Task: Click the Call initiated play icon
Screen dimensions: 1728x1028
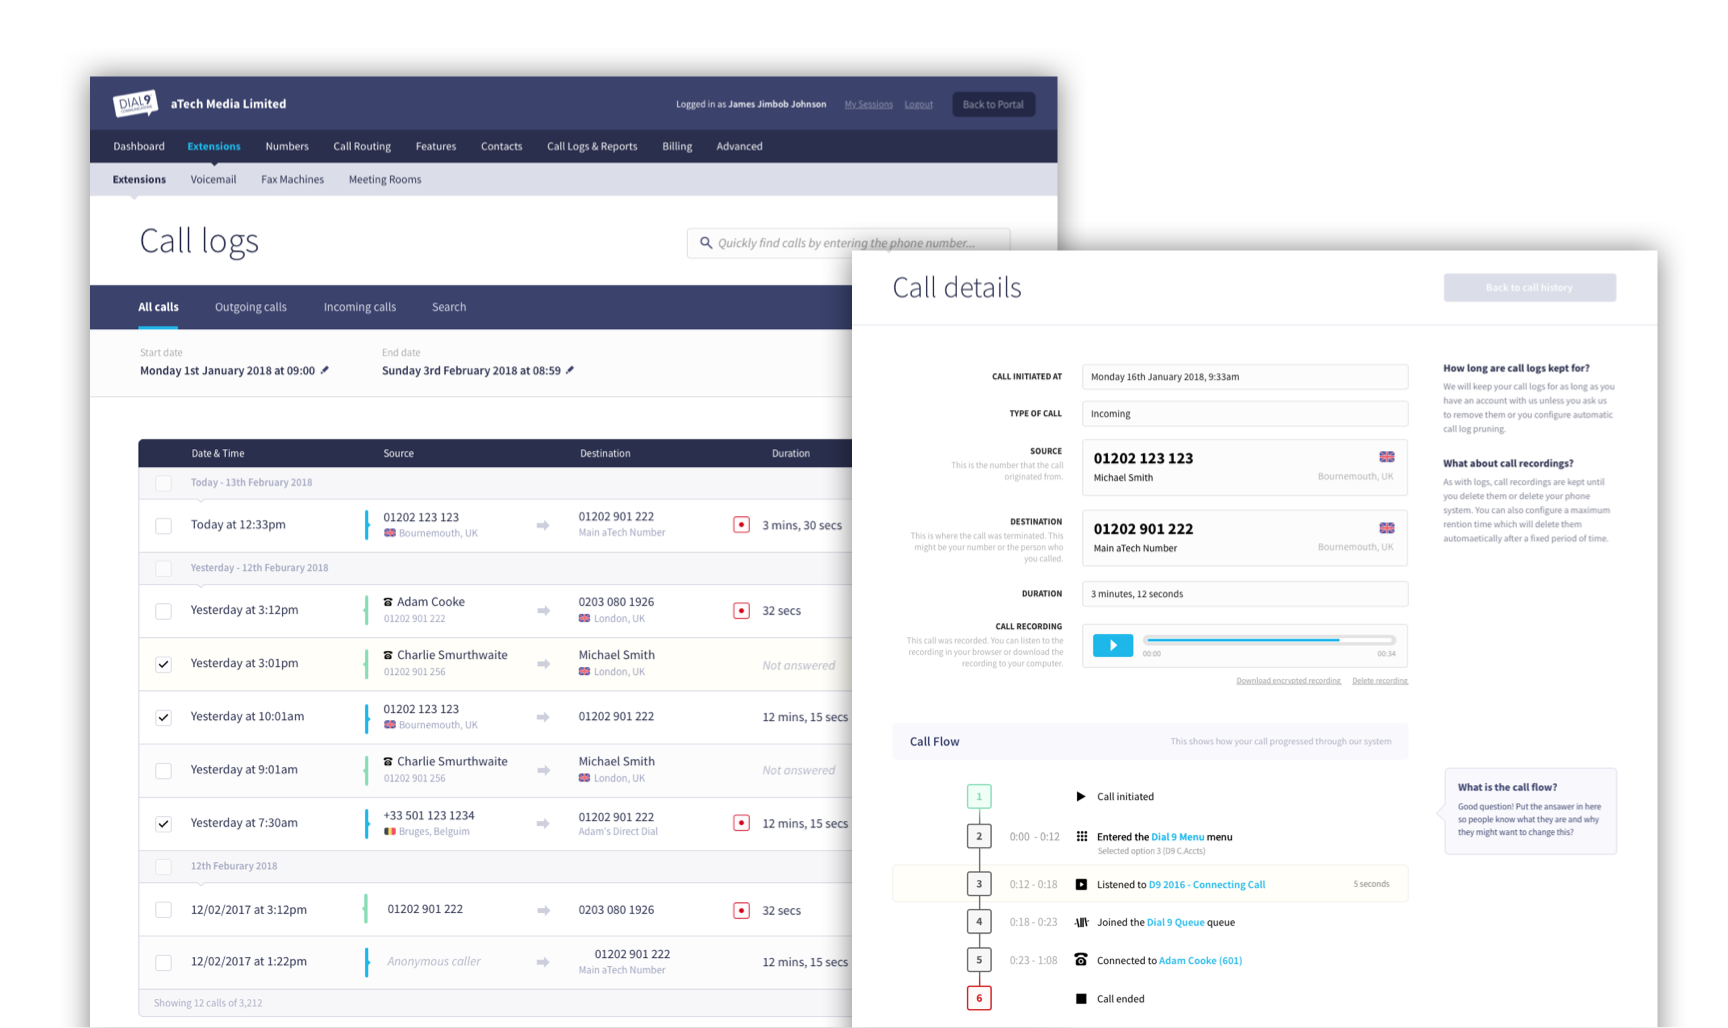Action: tap(1081, 797)
